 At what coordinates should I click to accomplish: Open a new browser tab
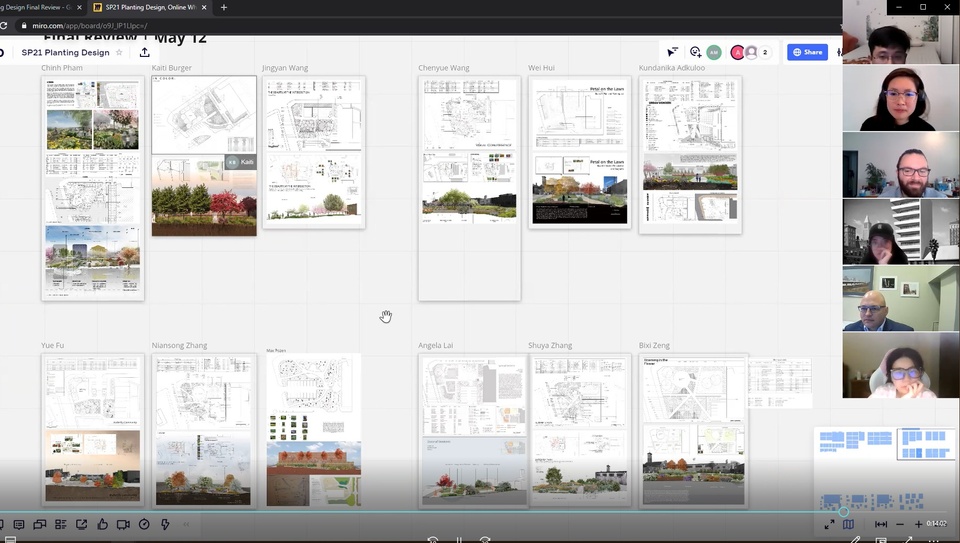tap(224, 7)
